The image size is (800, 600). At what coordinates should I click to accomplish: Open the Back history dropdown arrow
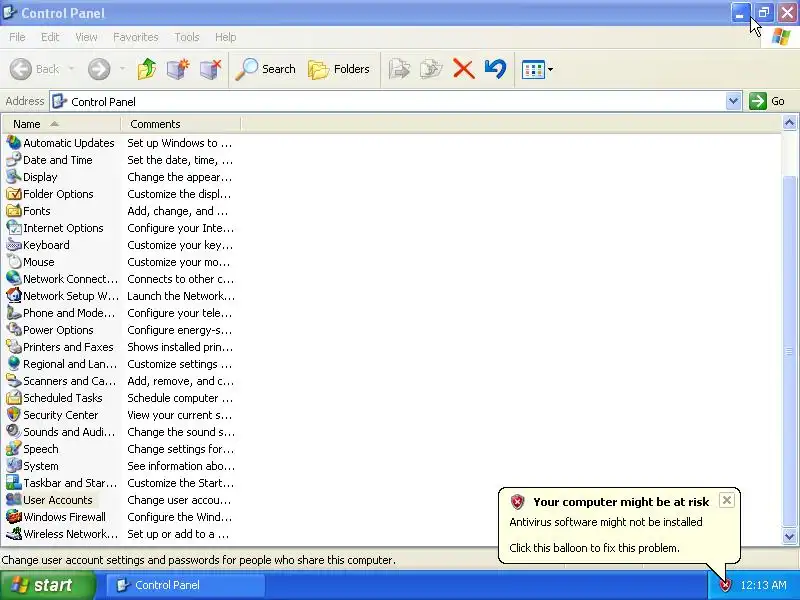(x=71, y=69)
